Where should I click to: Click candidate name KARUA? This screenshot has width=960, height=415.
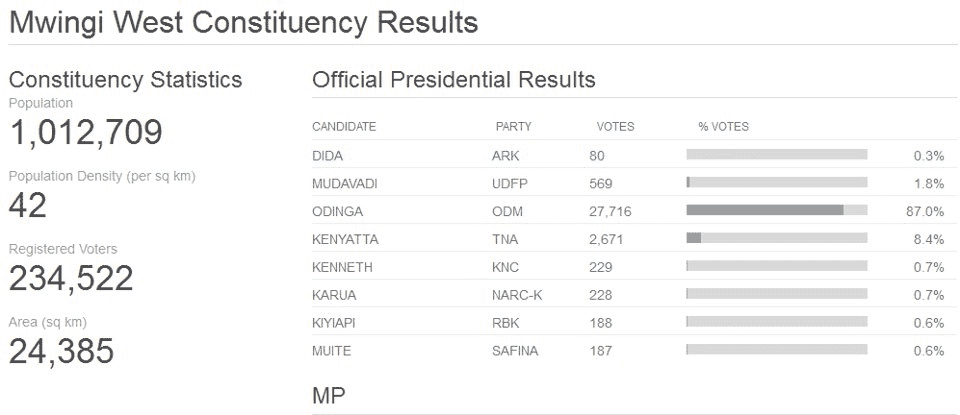(x=334, y=295)
